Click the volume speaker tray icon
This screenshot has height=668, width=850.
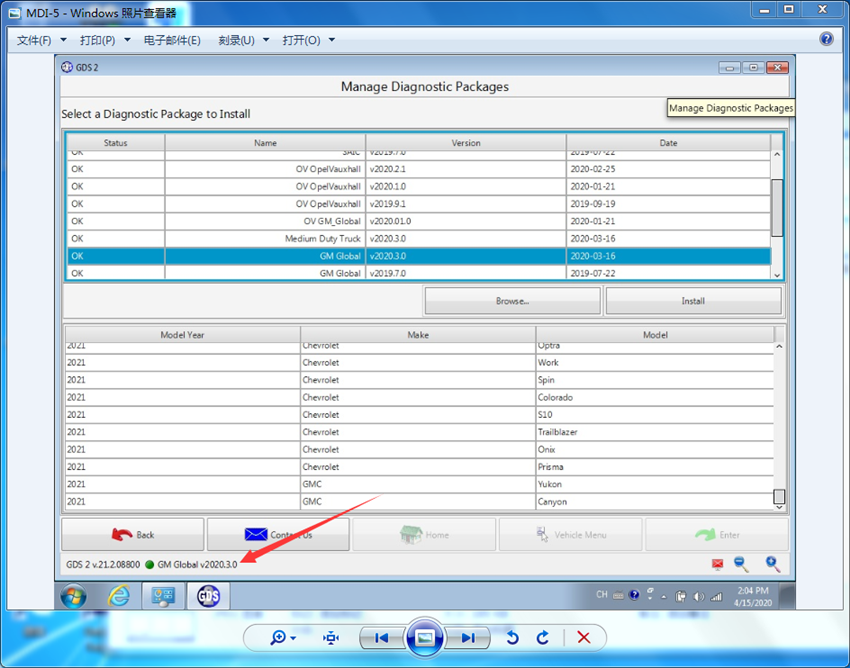699,597
